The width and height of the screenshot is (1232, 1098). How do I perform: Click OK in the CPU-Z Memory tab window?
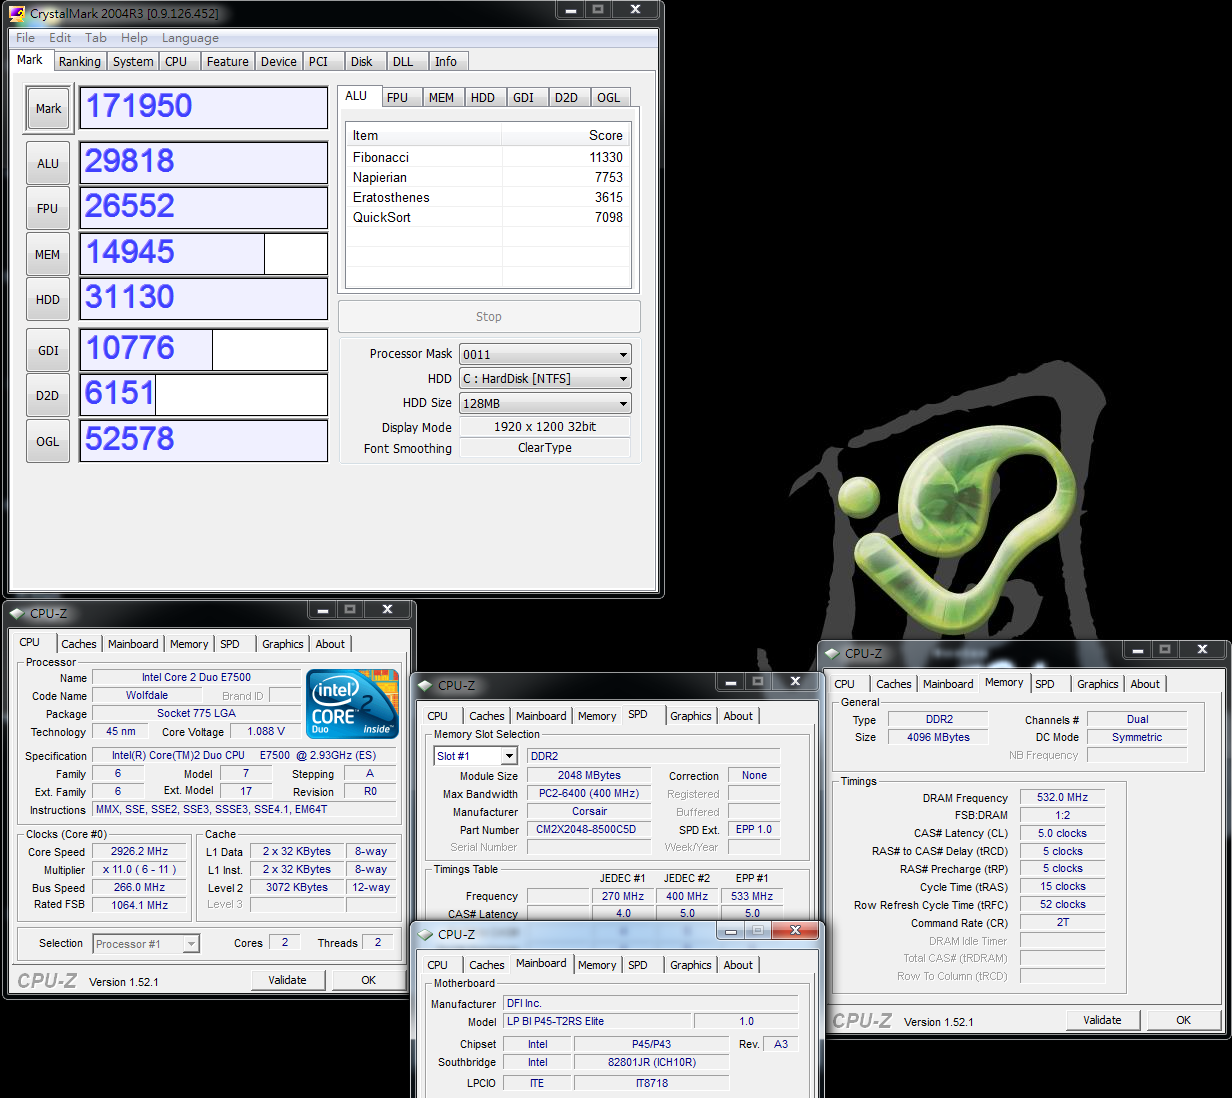click(x=1183, y=1020)
